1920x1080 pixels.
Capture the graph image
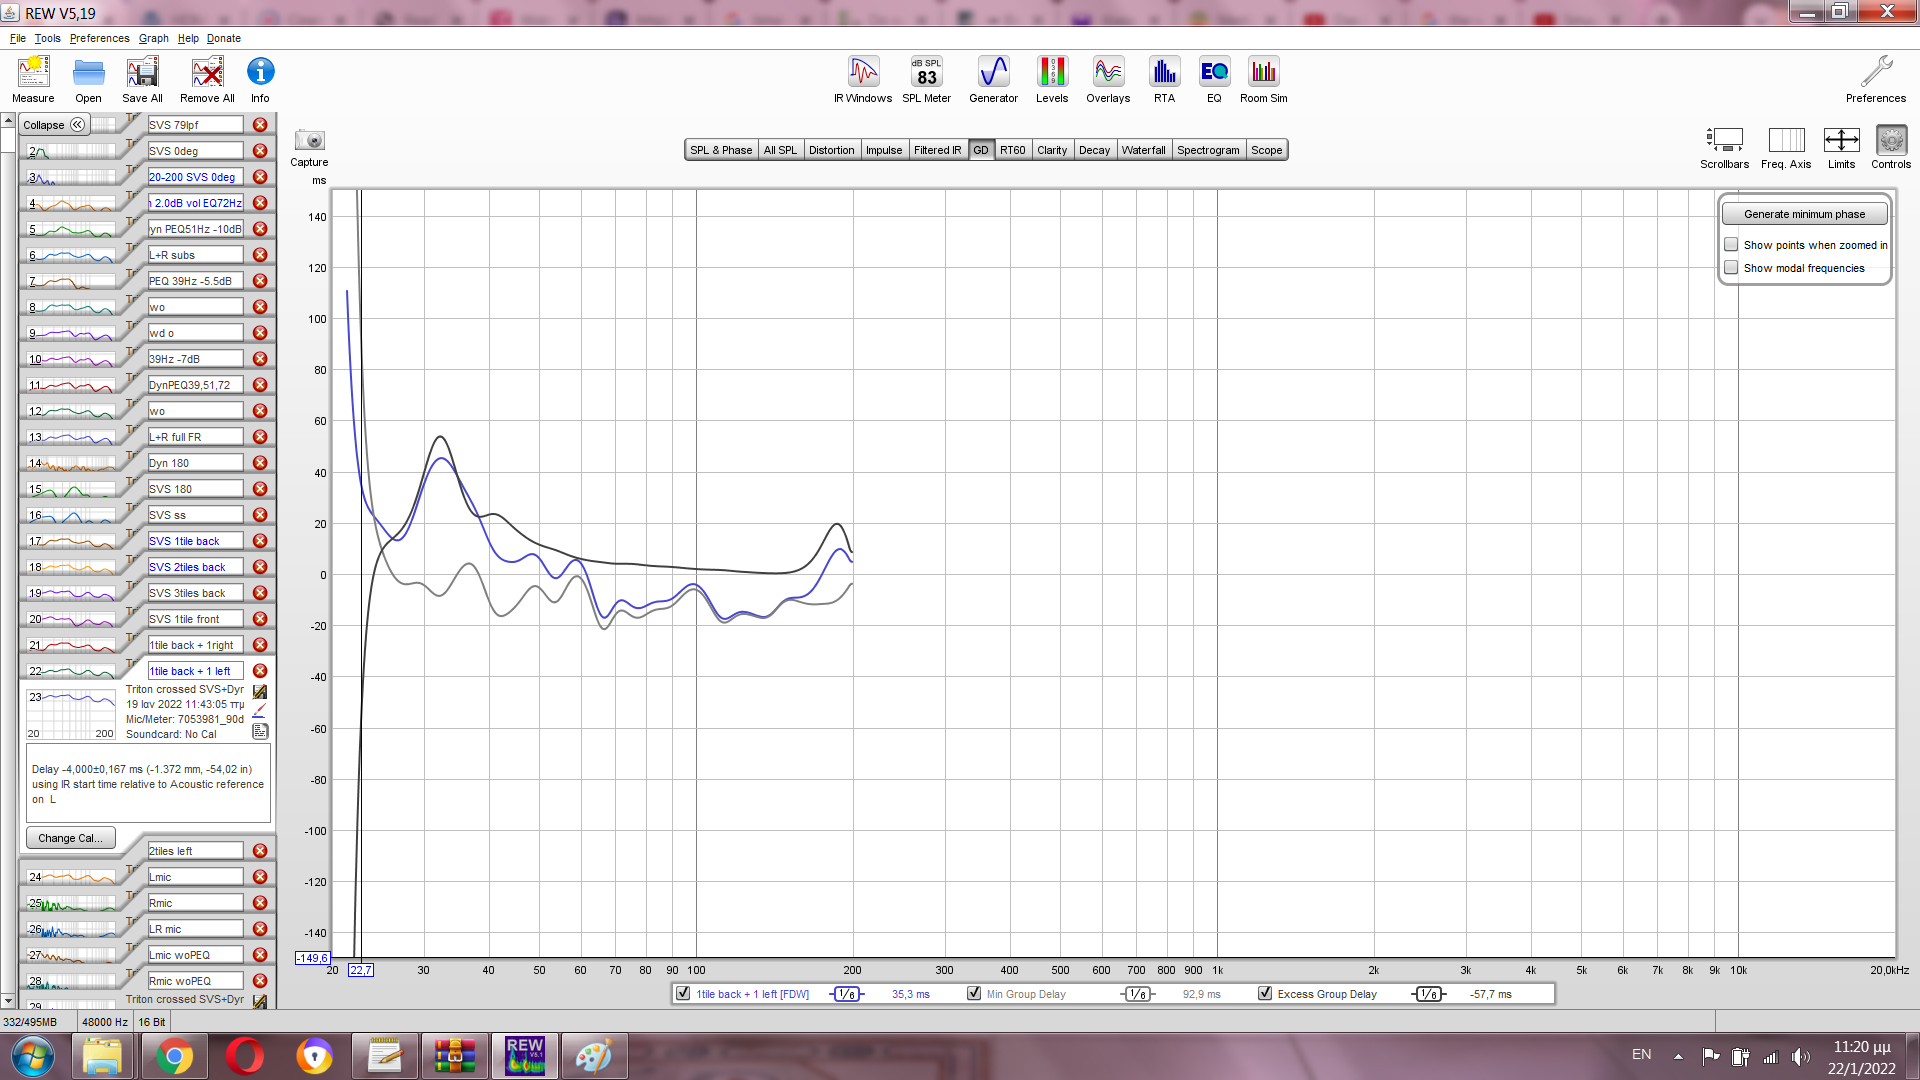309,141
